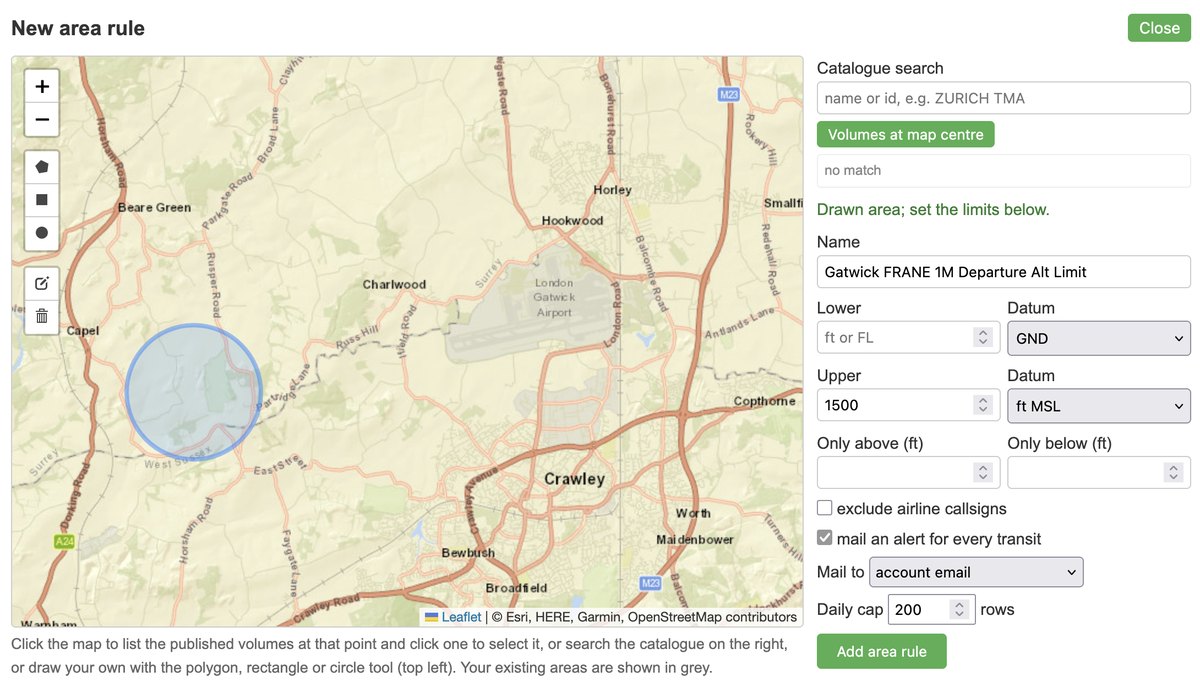Select the rectangle drawing tool
1200x693 pixels.
[42, 200]
